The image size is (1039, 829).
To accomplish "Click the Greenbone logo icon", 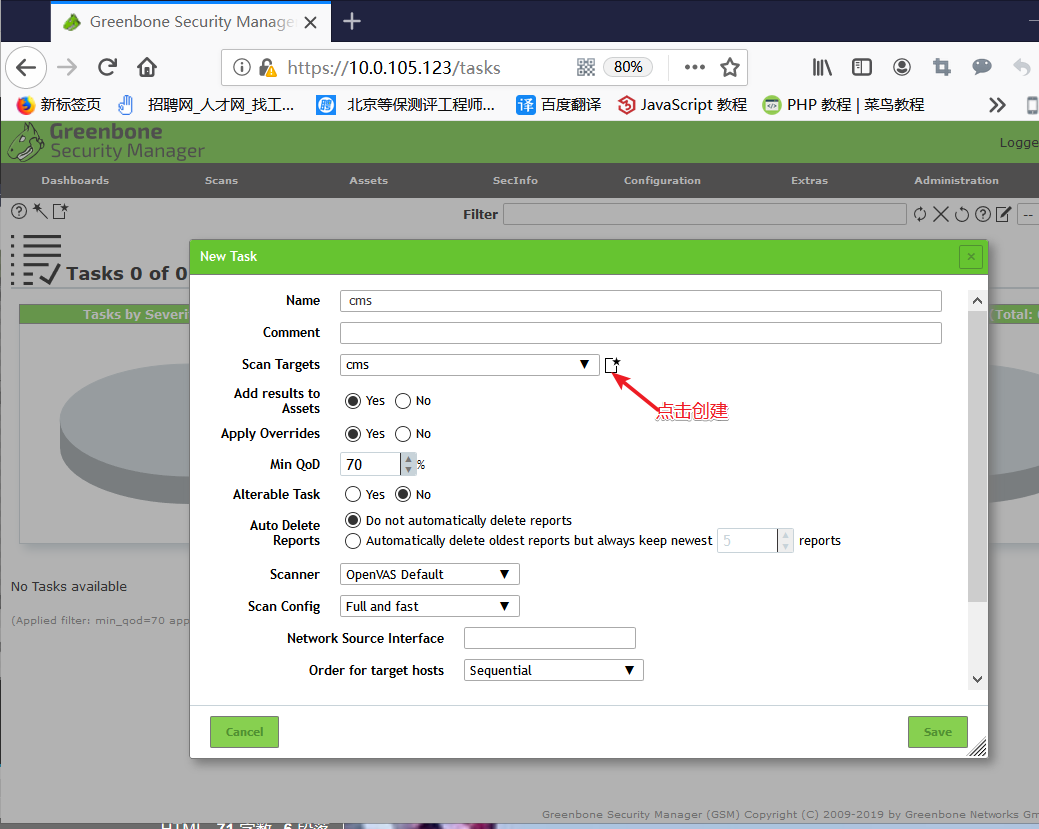I will tap(27, 142).
